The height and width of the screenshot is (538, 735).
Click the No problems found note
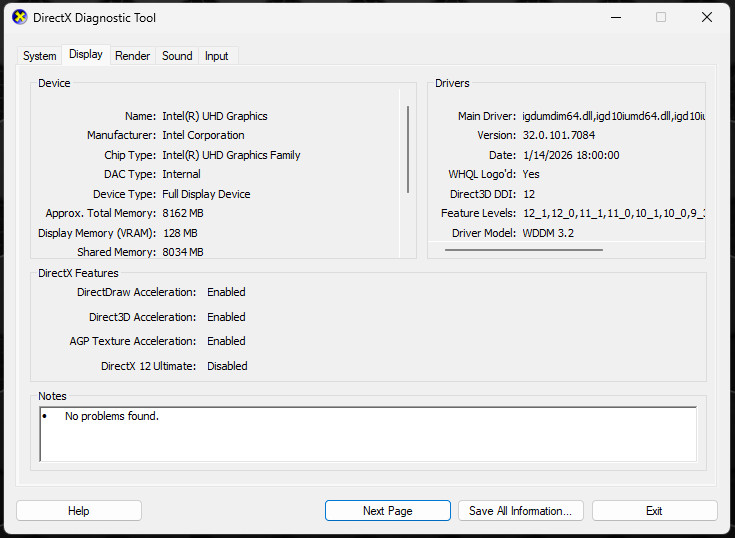112,416
